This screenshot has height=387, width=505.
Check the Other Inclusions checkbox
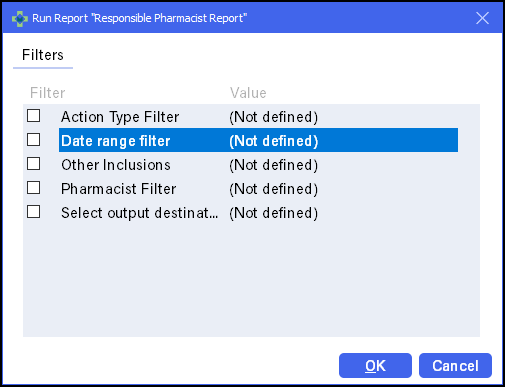(x=34, y=164)
